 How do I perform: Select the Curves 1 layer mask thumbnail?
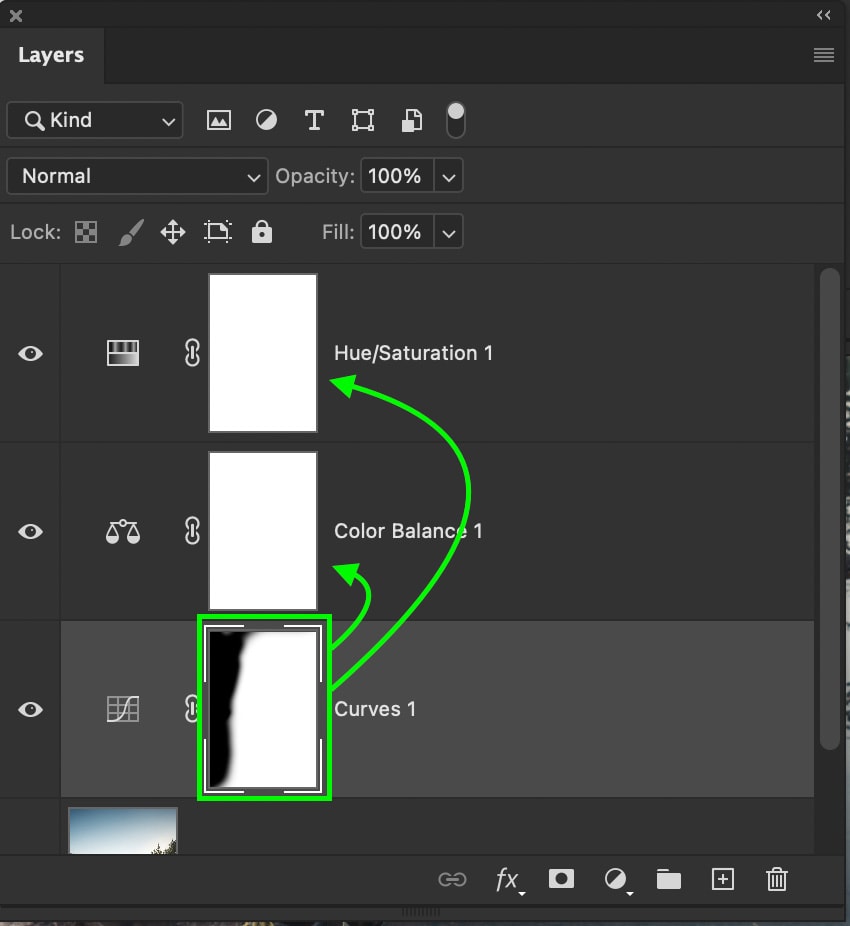(263, 709)
